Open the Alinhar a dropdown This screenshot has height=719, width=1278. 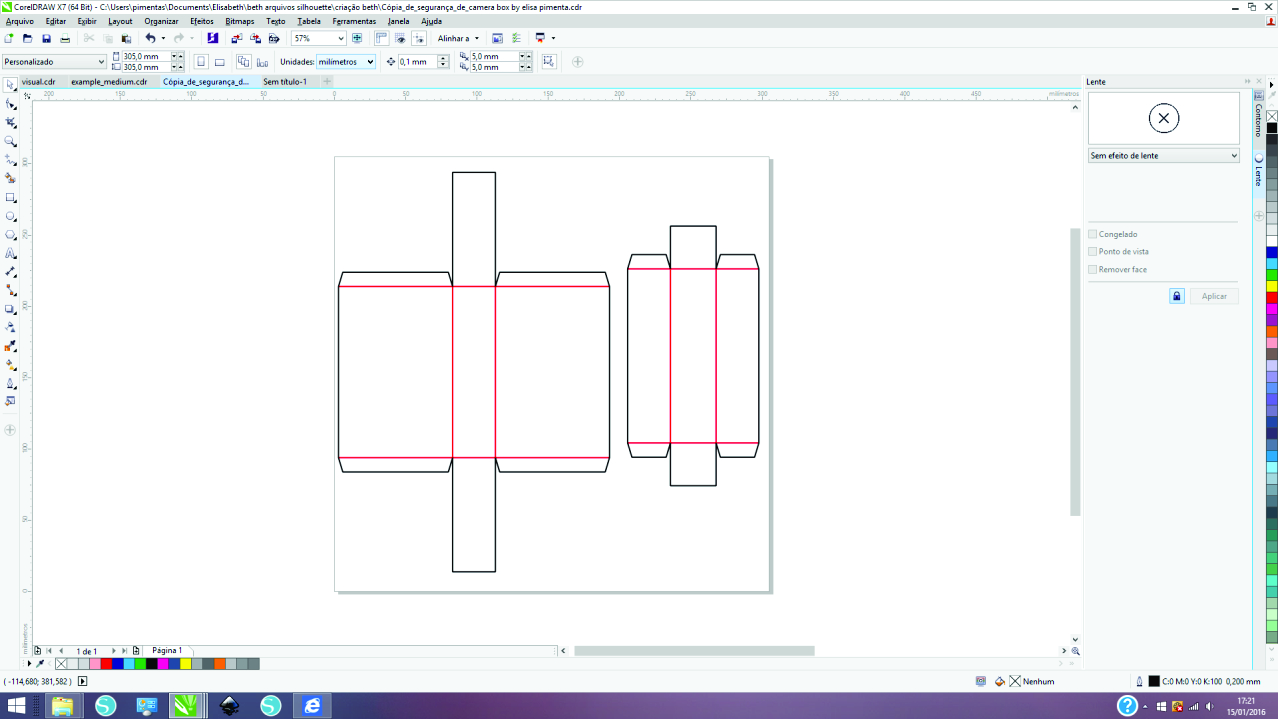(458, 38)
